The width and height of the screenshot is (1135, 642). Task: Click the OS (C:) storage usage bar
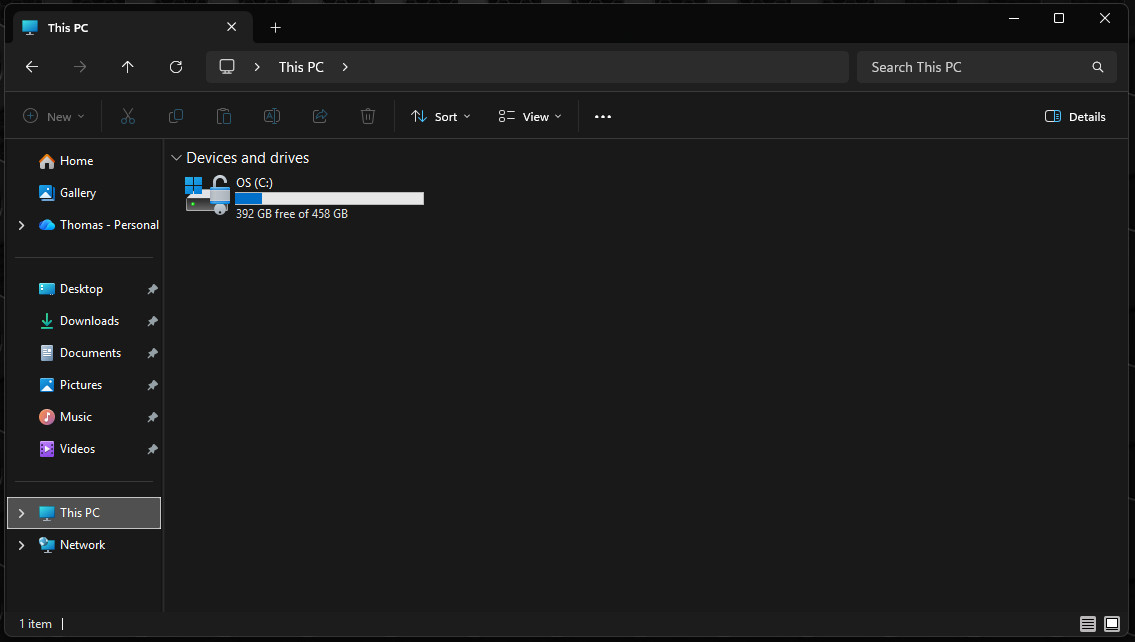click(329, 198)
